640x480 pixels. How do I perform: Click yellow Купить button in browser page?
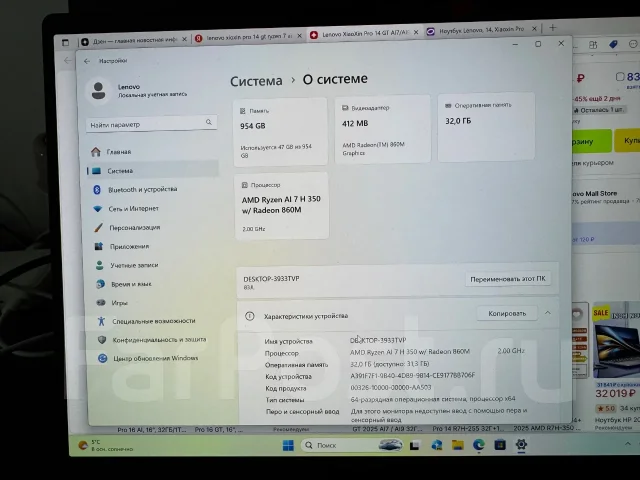click(x=628, y=140)
